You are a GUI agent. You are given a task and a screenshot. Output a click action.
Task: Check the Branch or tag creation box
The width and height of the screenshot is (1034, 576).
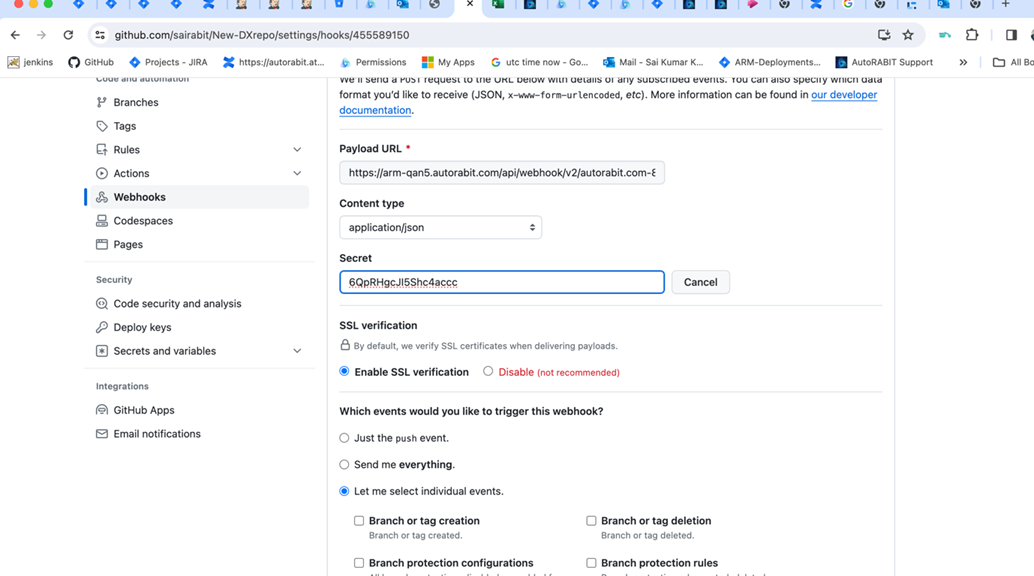pos(359,521)
